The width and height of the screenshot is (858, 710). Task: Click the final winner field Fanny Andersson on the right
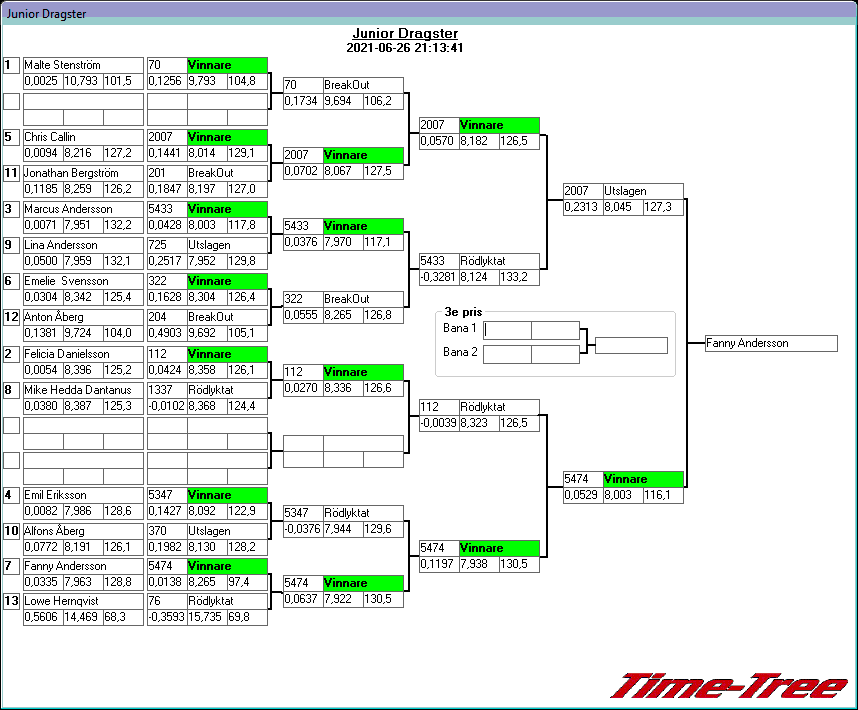(x=770, y=343)
